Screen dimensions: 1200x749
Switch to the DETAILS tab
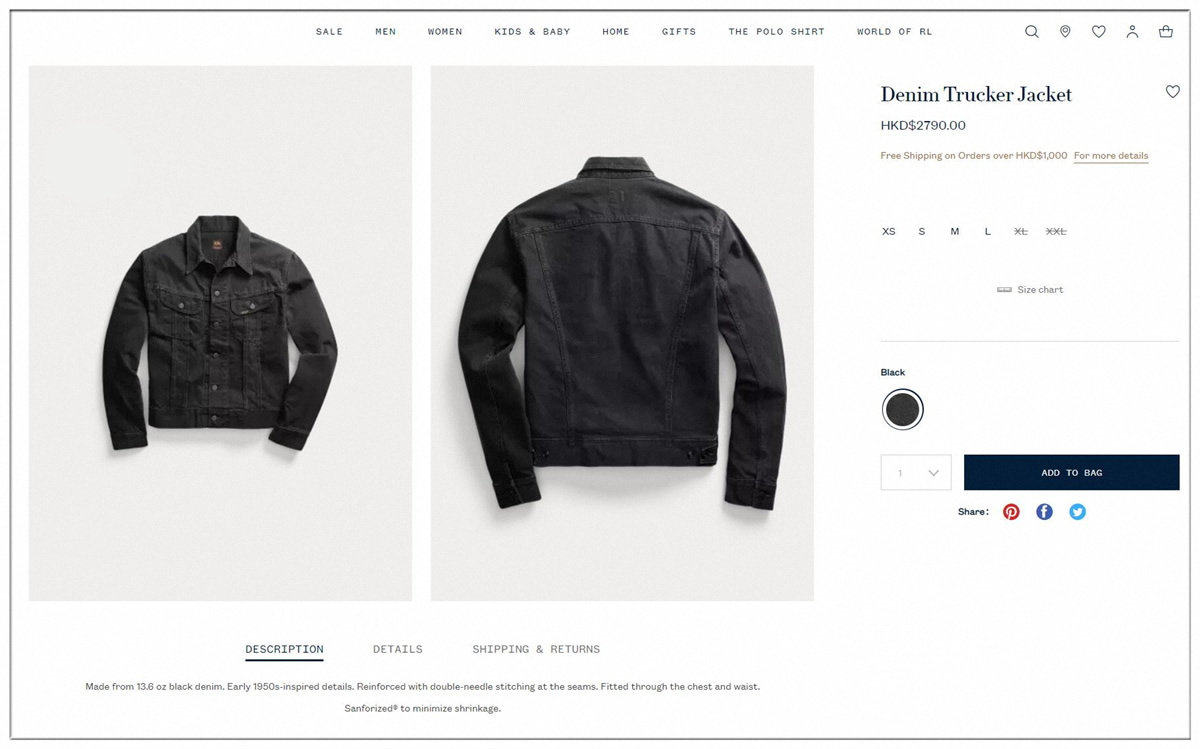point(398,650)
